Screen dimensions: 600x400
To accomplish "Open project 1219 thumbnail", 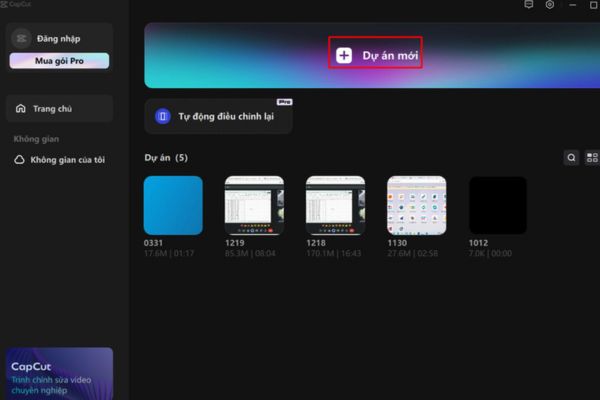I will tap(254, 205).
